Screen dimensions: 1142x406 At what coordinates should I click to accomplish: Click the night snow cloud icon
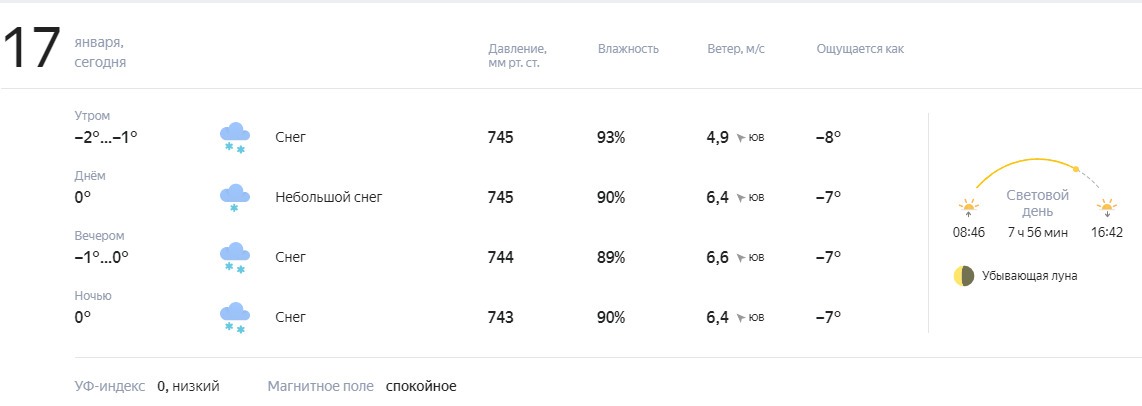235,318
